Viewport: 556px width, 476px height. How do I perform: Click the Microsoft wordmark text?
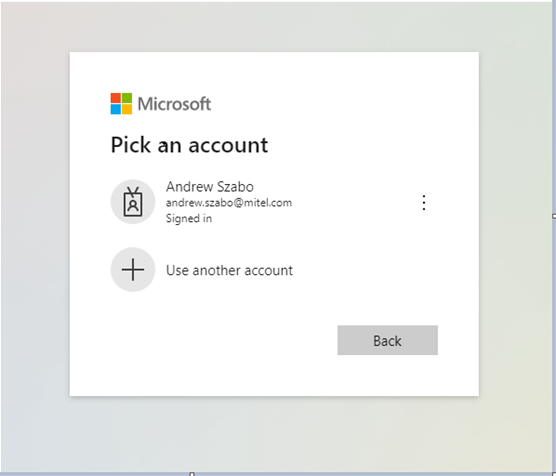pos(174,104)
